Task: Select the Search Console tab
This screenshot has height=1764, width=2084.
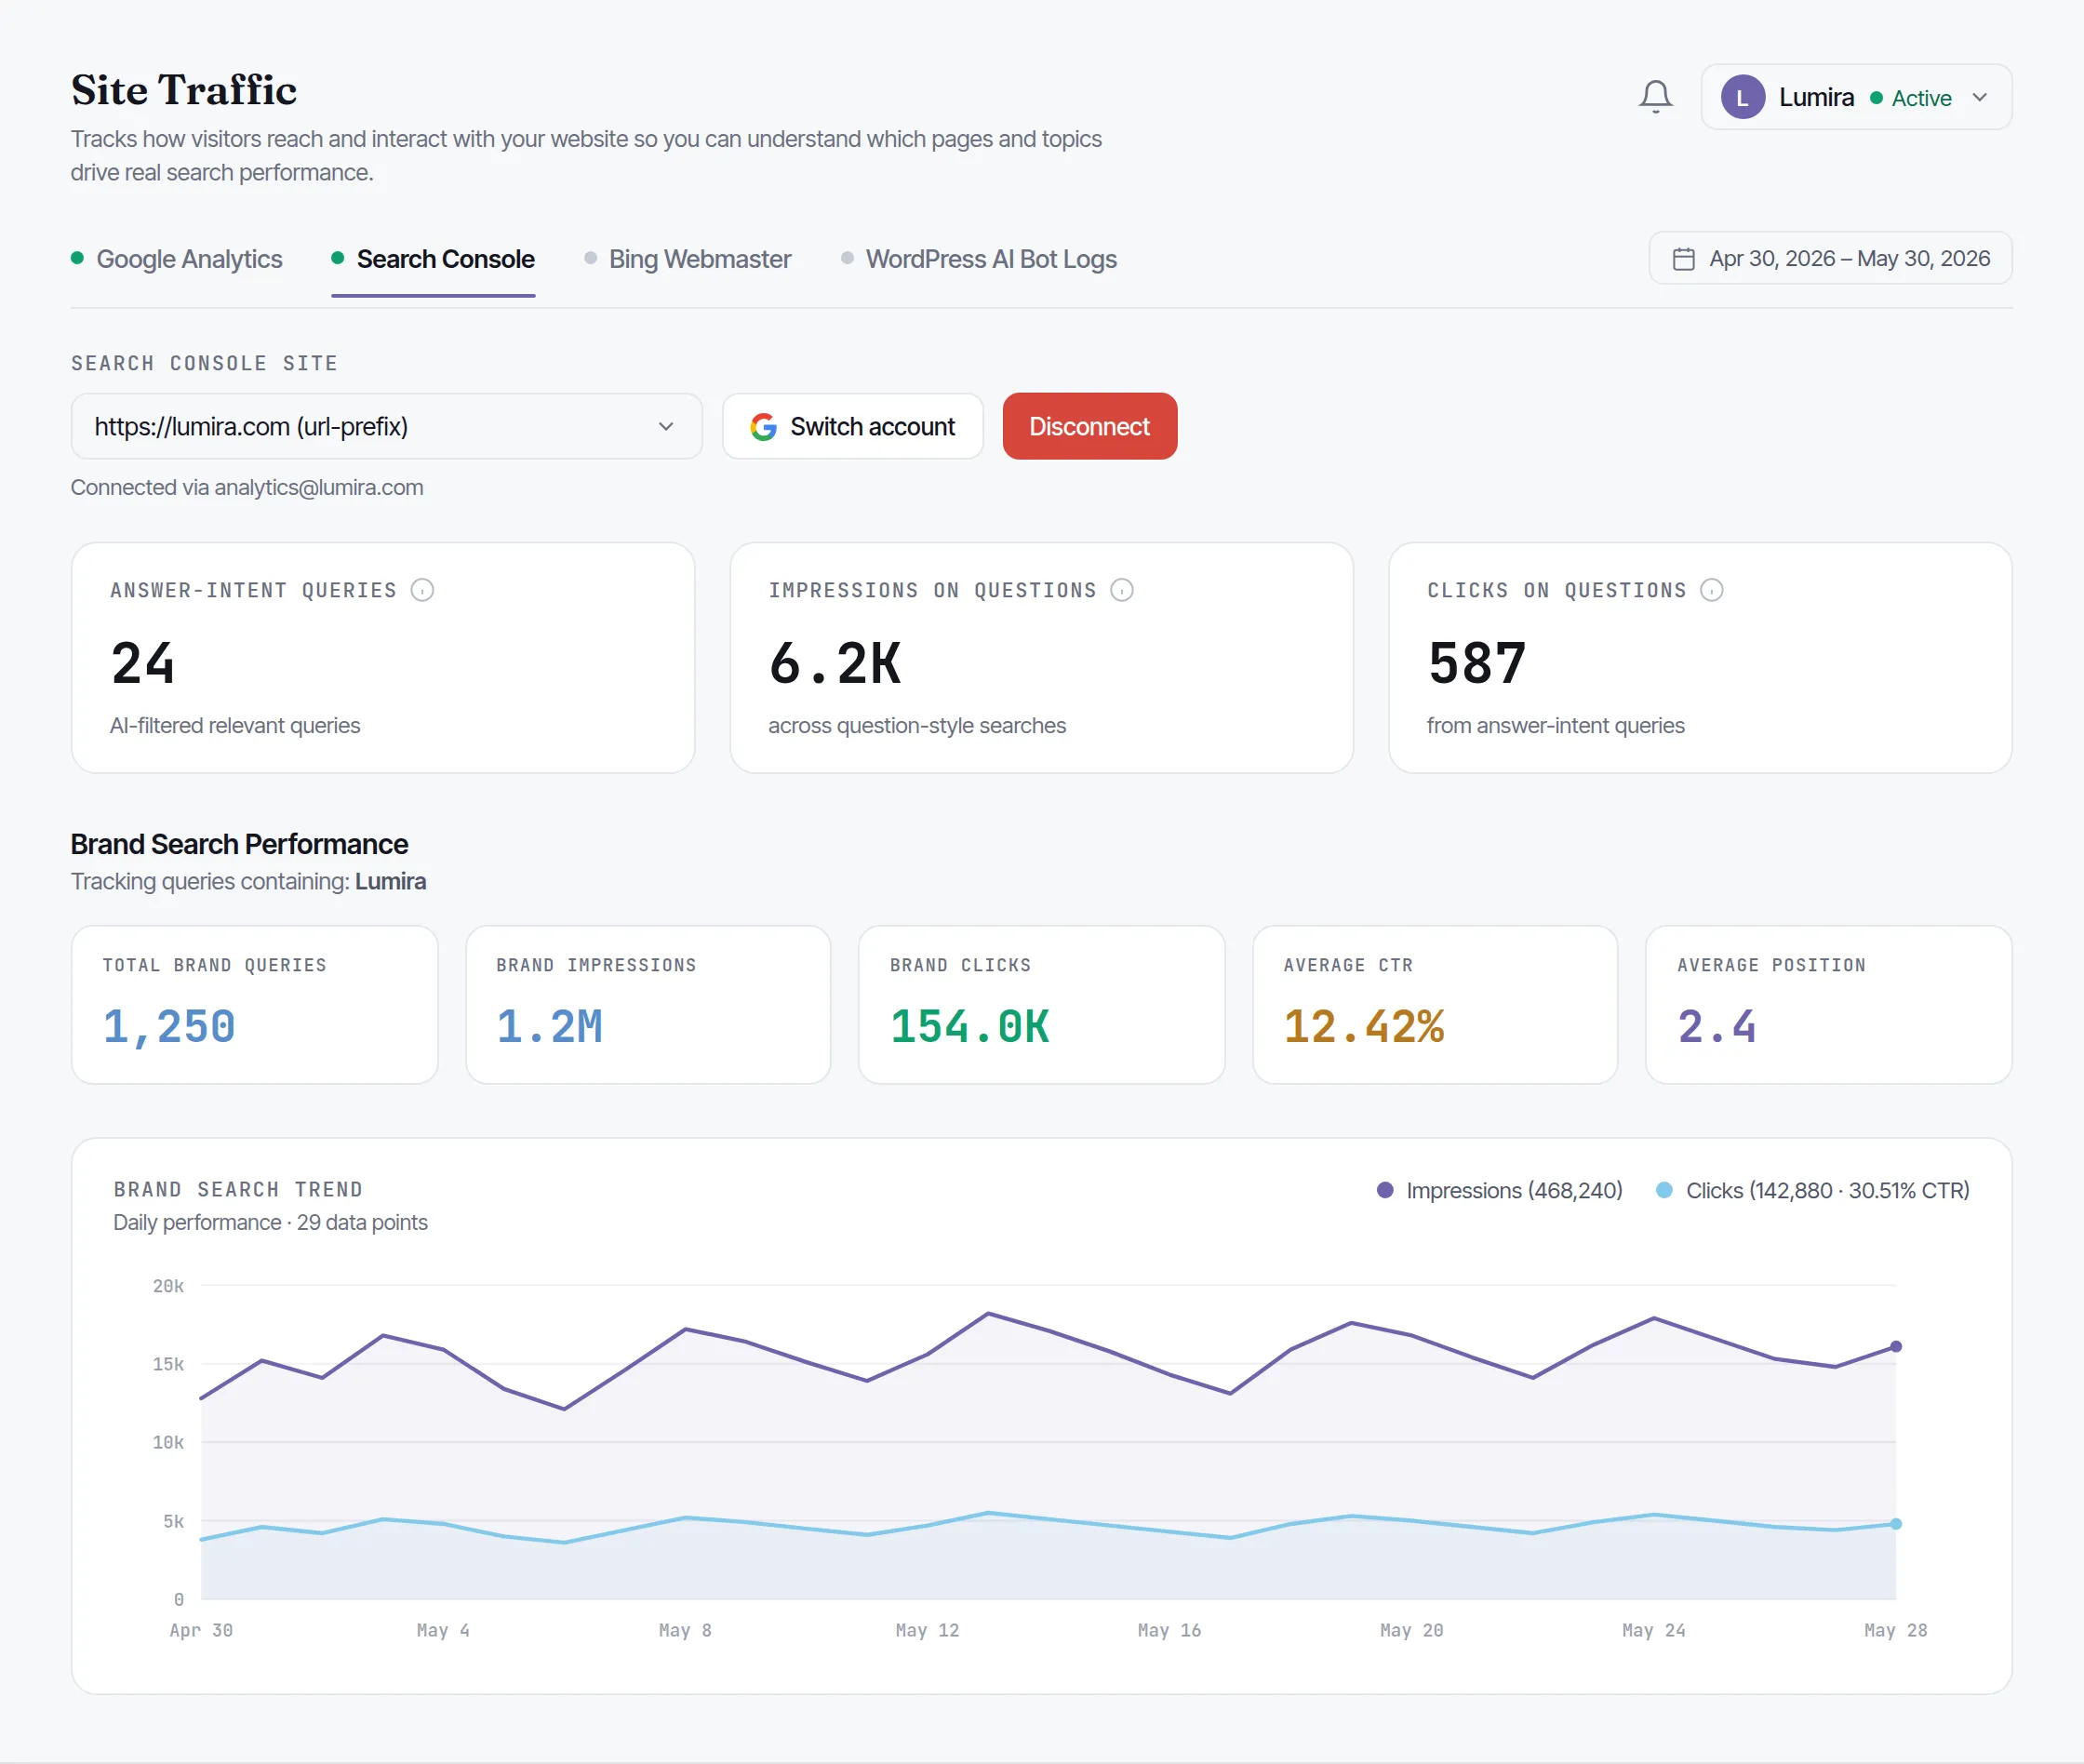Action: [433, 259]
